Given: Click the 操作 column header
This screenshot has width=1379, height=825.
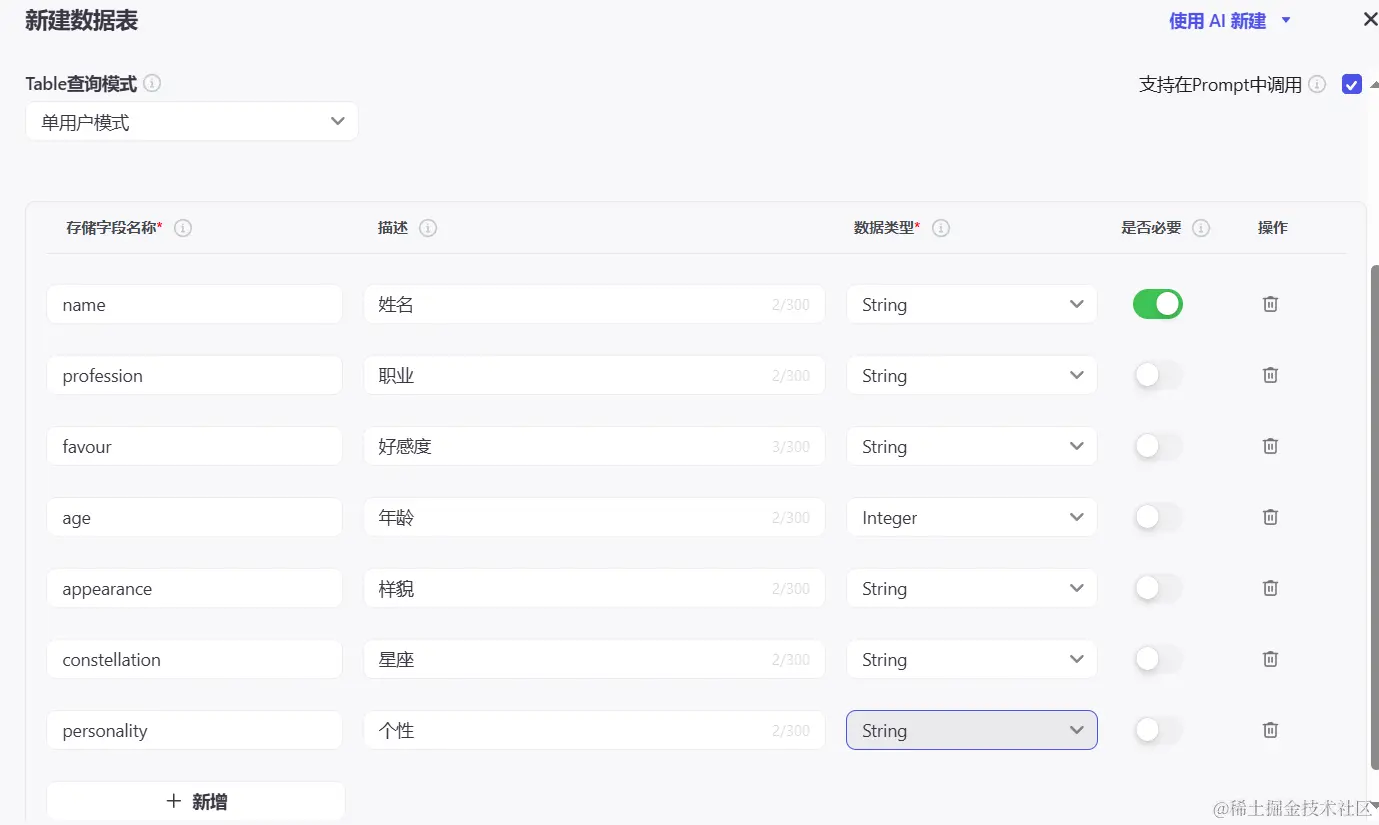Looking at the screenshot, I should 1272,228.
